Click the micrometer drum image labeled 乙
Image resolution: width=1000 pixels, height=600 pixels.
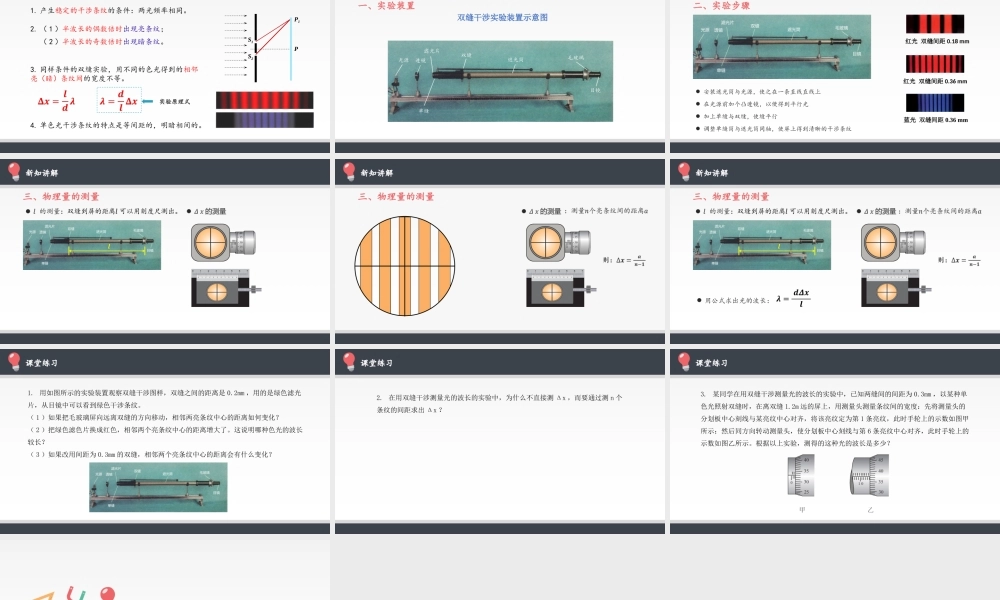(x=870, y=475)
